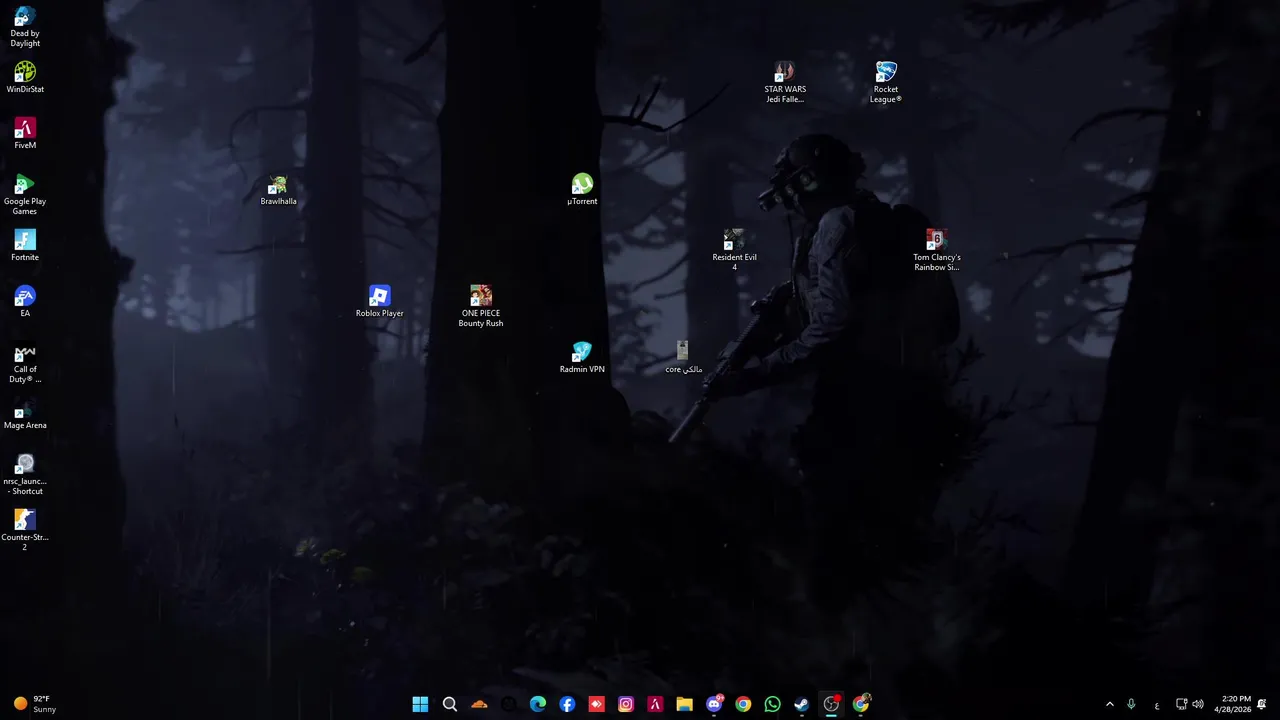Screen dimensions: 1280x720
Task: Click the µTorrent desktop icon
Action: click(582, 190)
